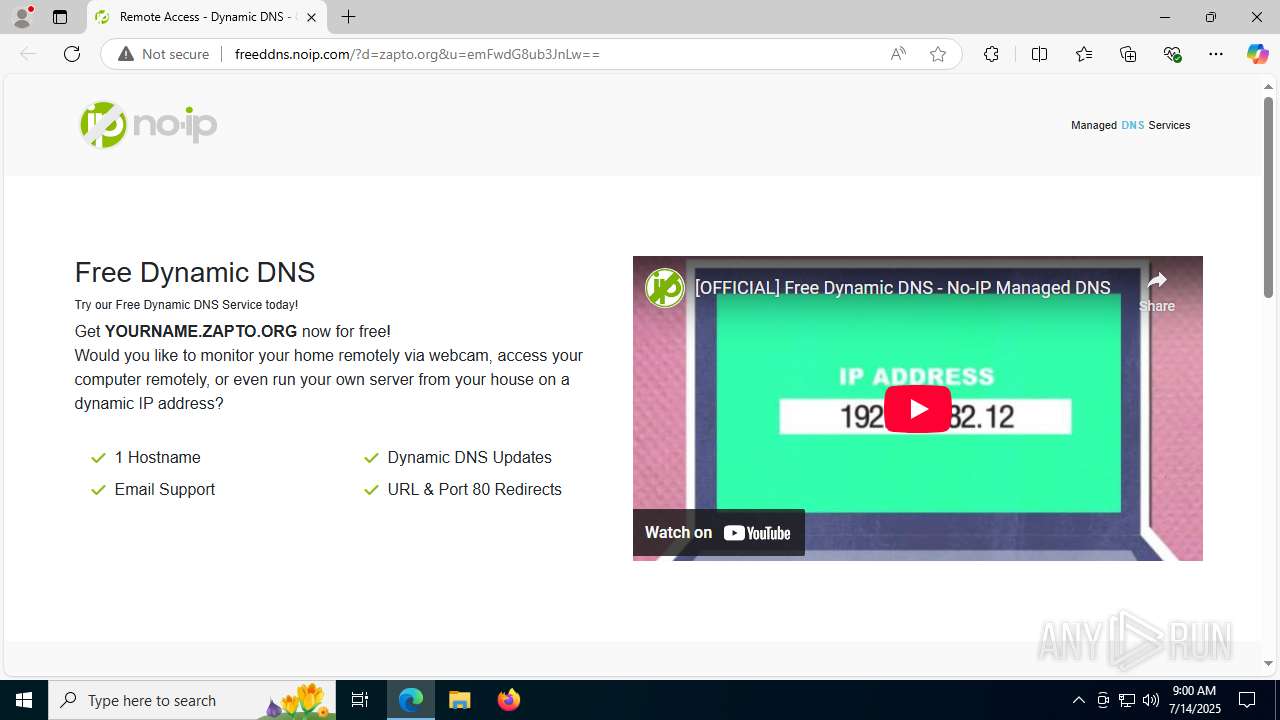Screen dimensions: 1280x720
Task: Open a new browser tab
Action: (x=348, y=17)
